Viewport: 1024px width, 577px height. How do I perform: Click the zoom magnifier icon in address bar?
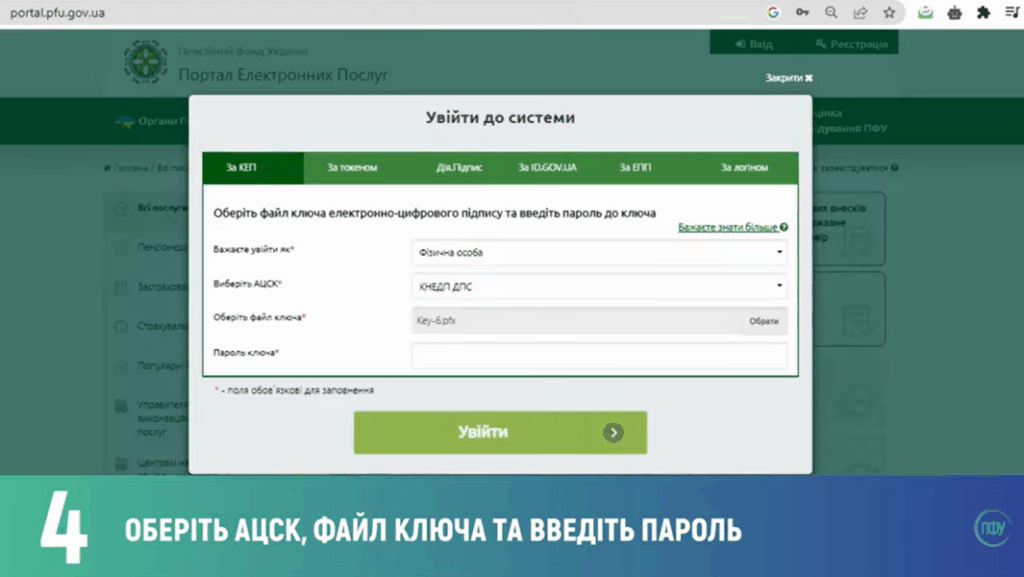[831, 13]
